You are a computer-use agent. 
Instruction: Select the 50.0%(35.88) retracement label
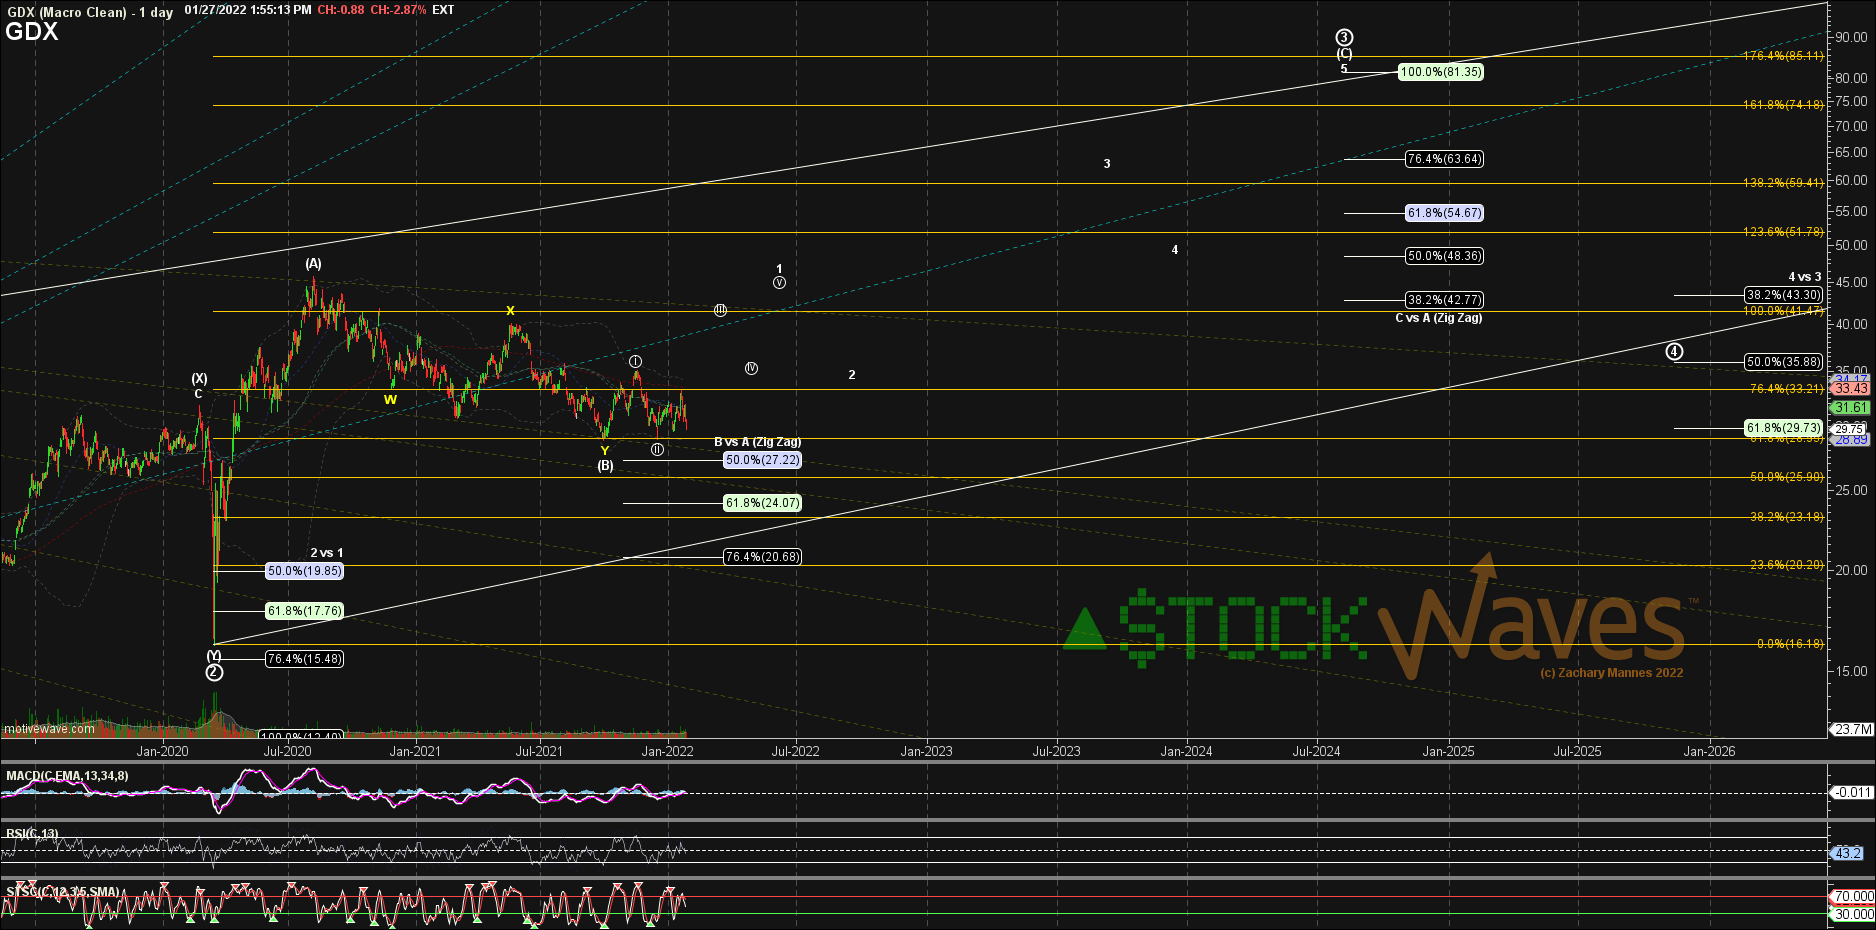point(1783,362)
